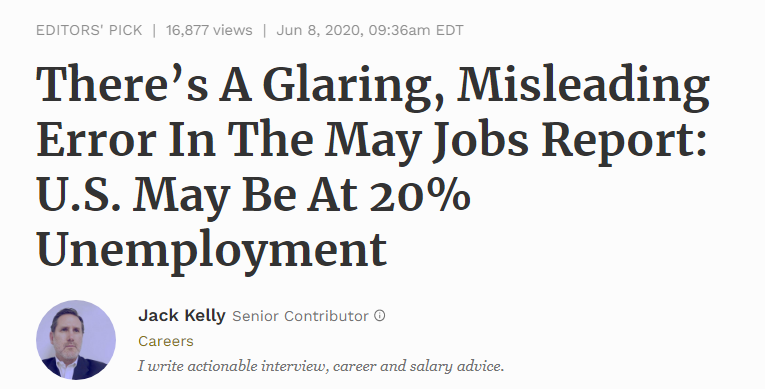Click the word Misleading in the headline
The width and height of the screenshot is (765, 389).
tap(583, 88)
